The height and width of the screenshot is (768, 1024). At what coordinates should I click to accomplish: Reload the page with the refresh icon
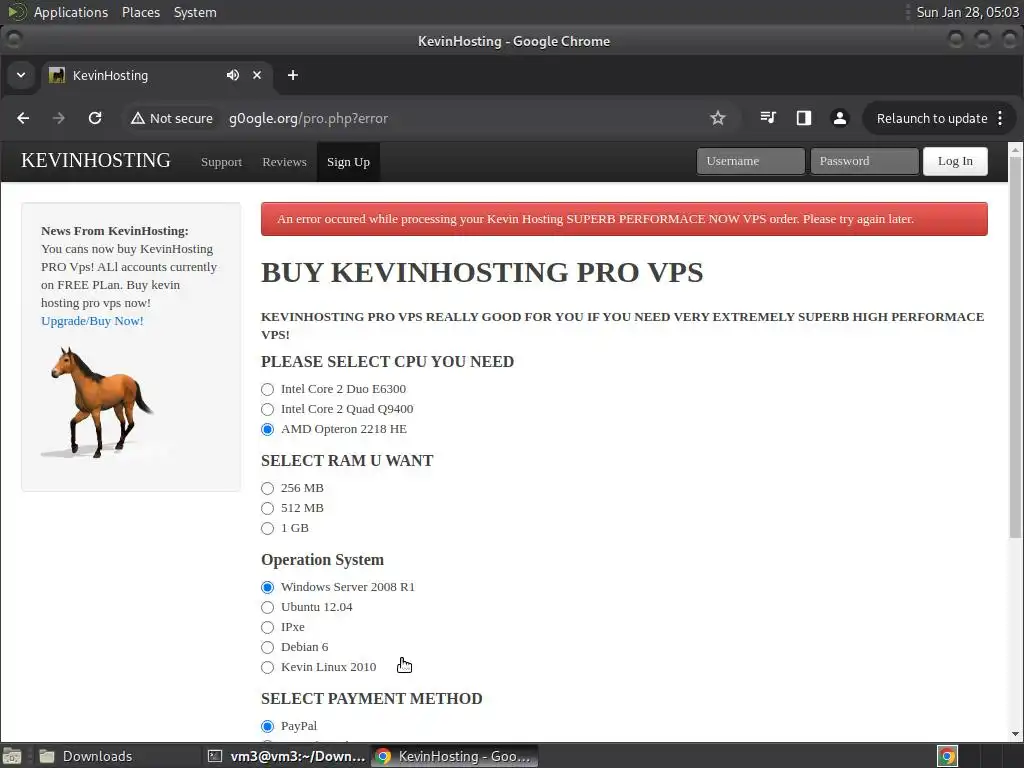(x=95, y=118)
